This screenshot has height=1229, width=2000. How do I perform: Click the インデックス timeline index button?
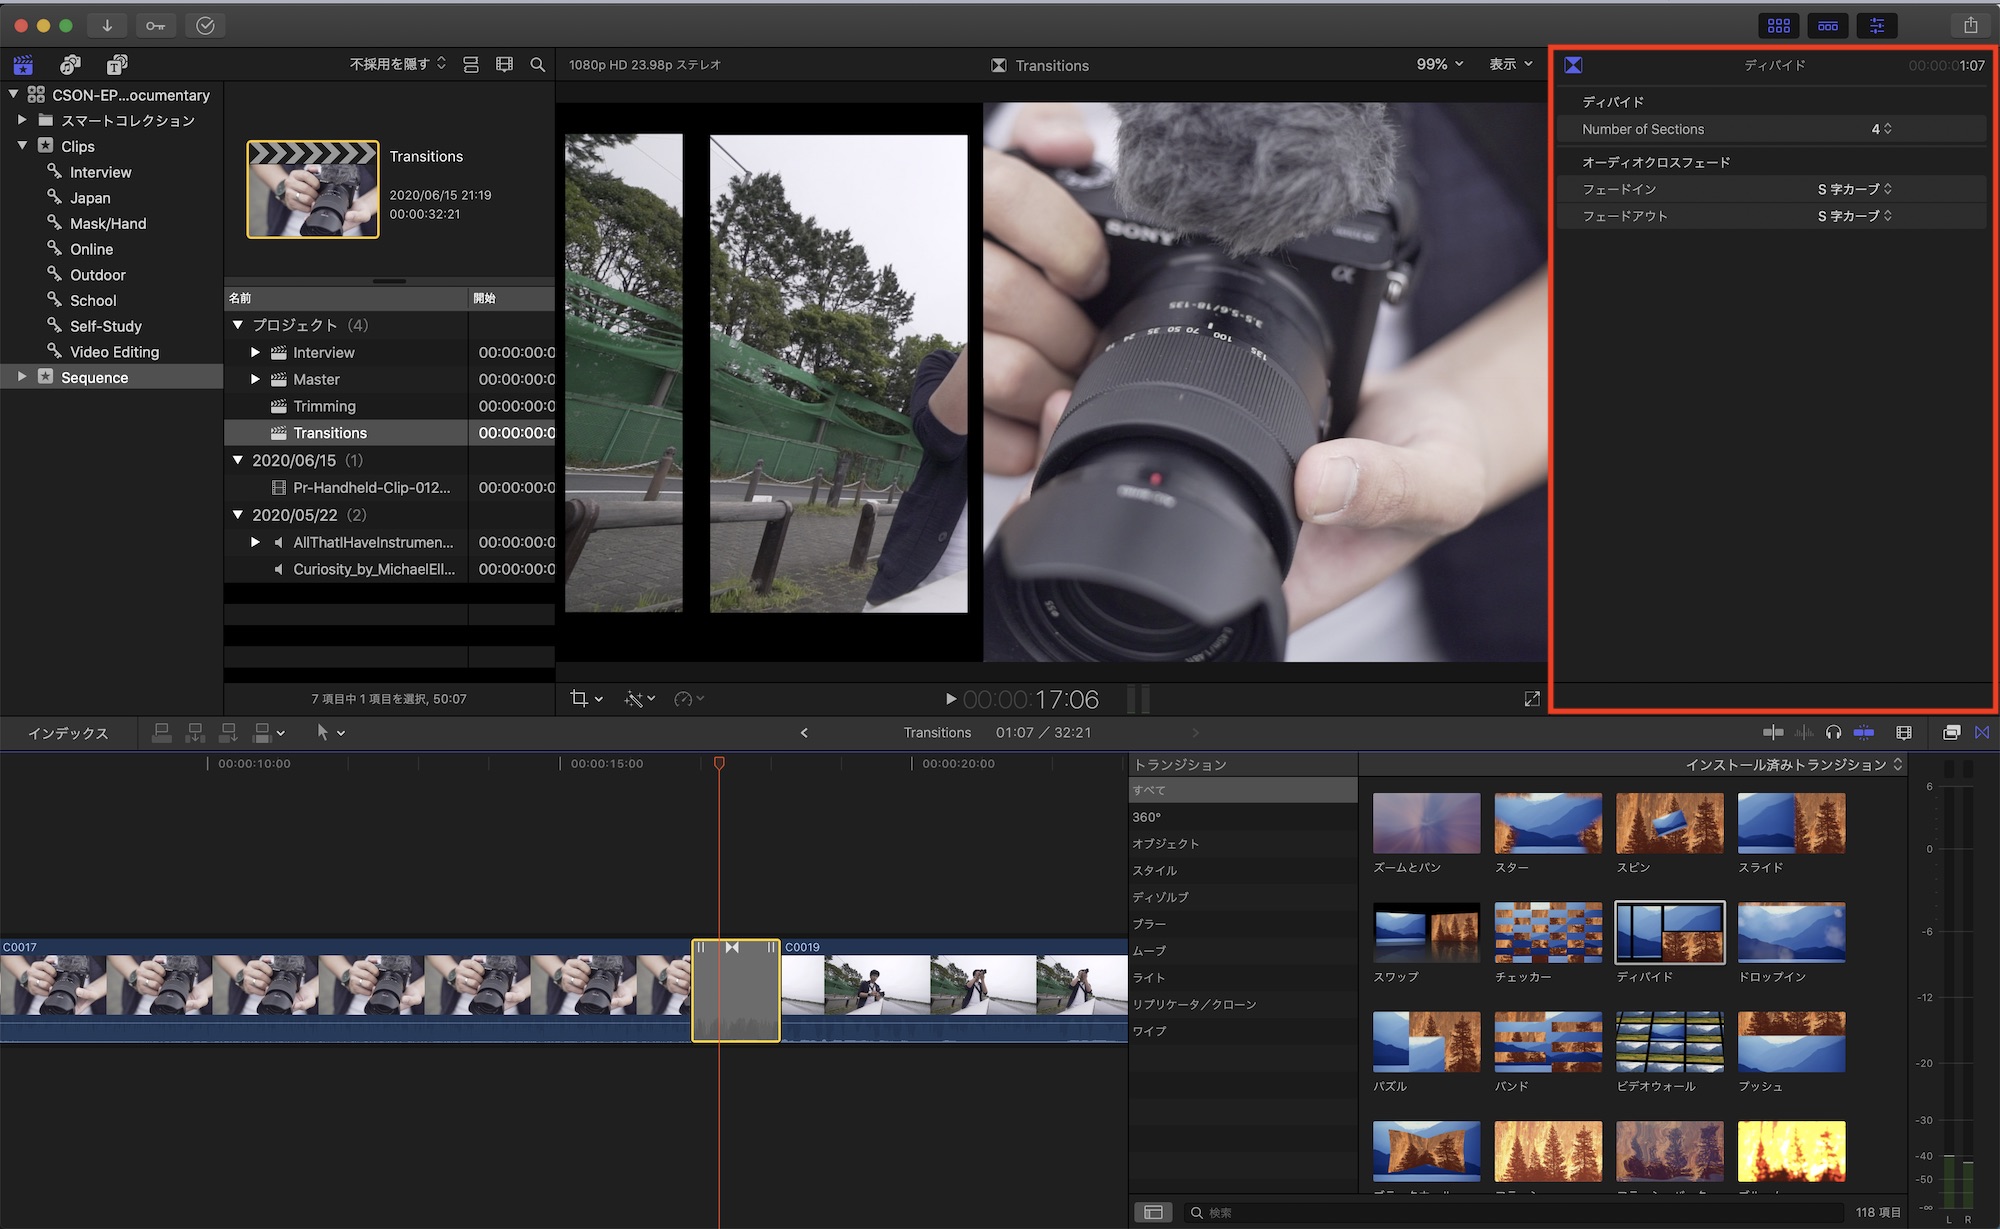point(68,733)
